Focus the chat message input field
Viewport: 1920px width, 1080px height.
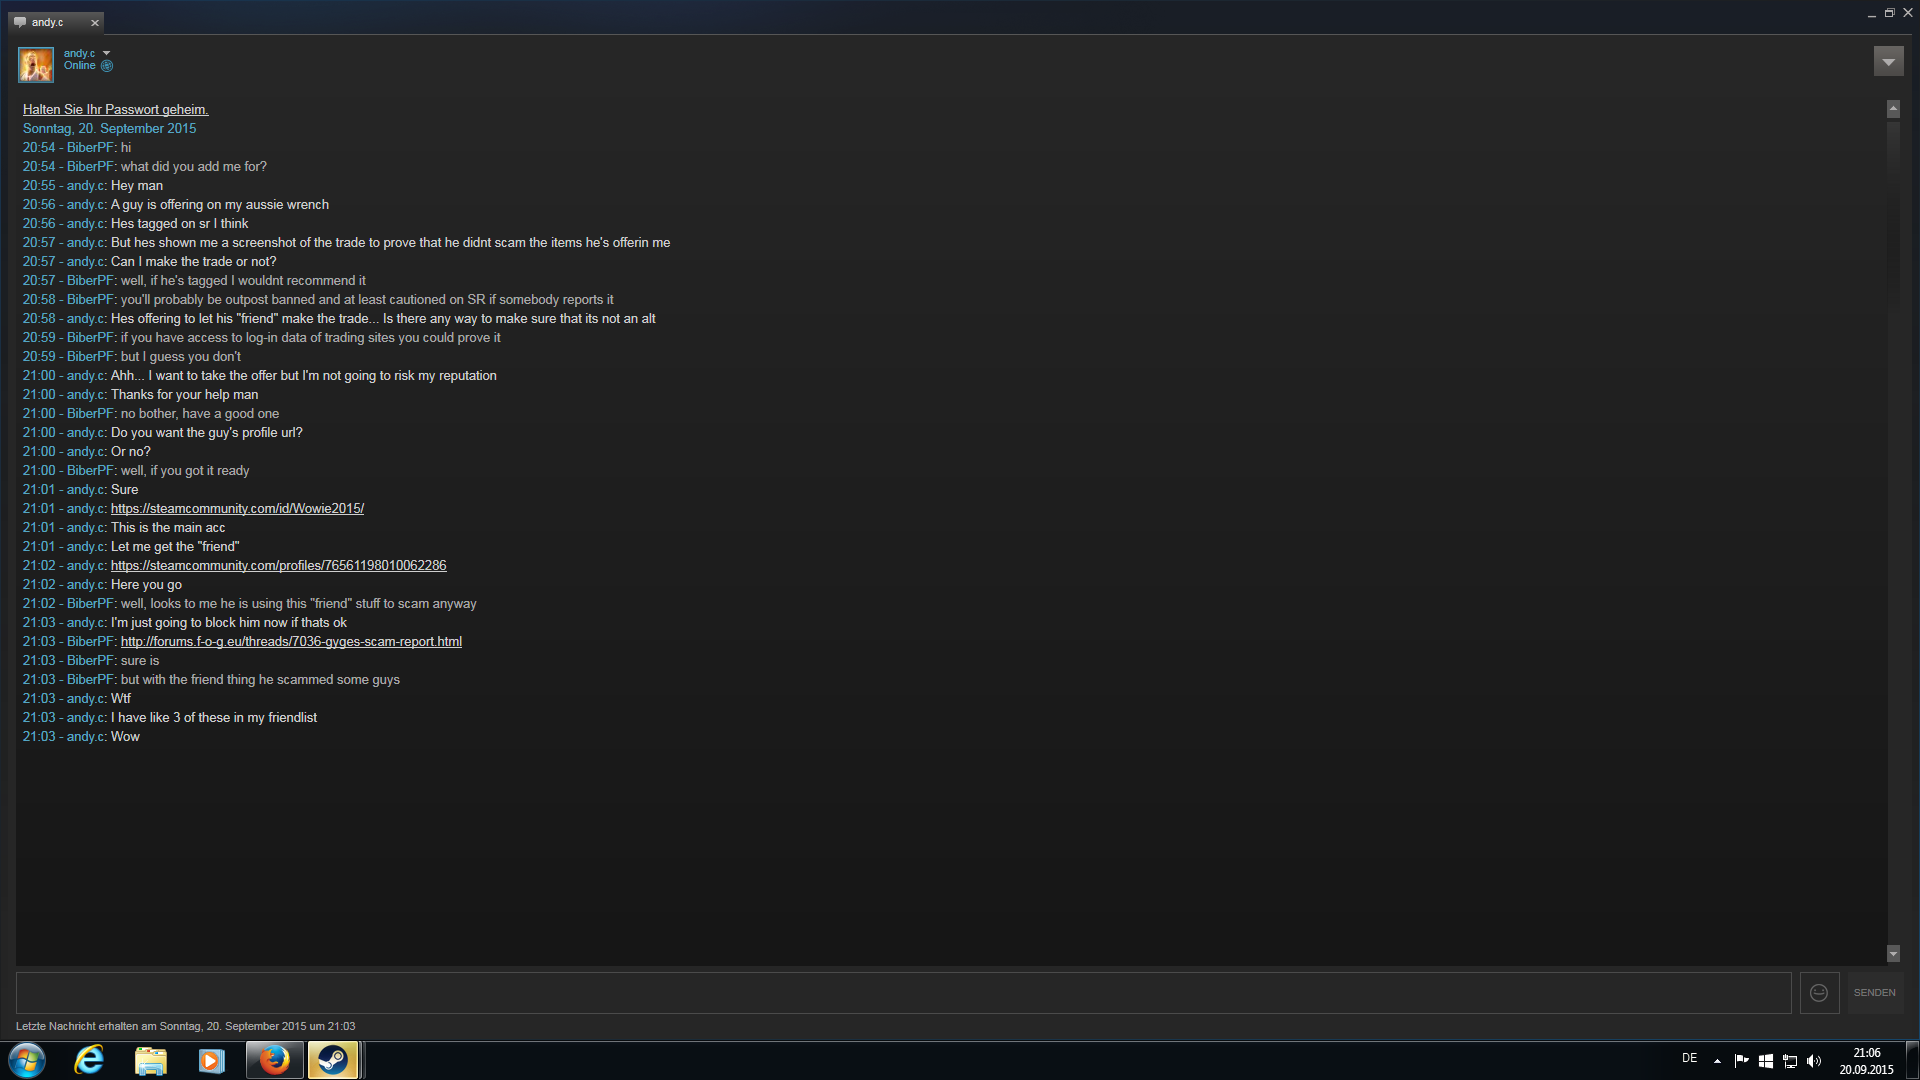(x=903, y=993)
